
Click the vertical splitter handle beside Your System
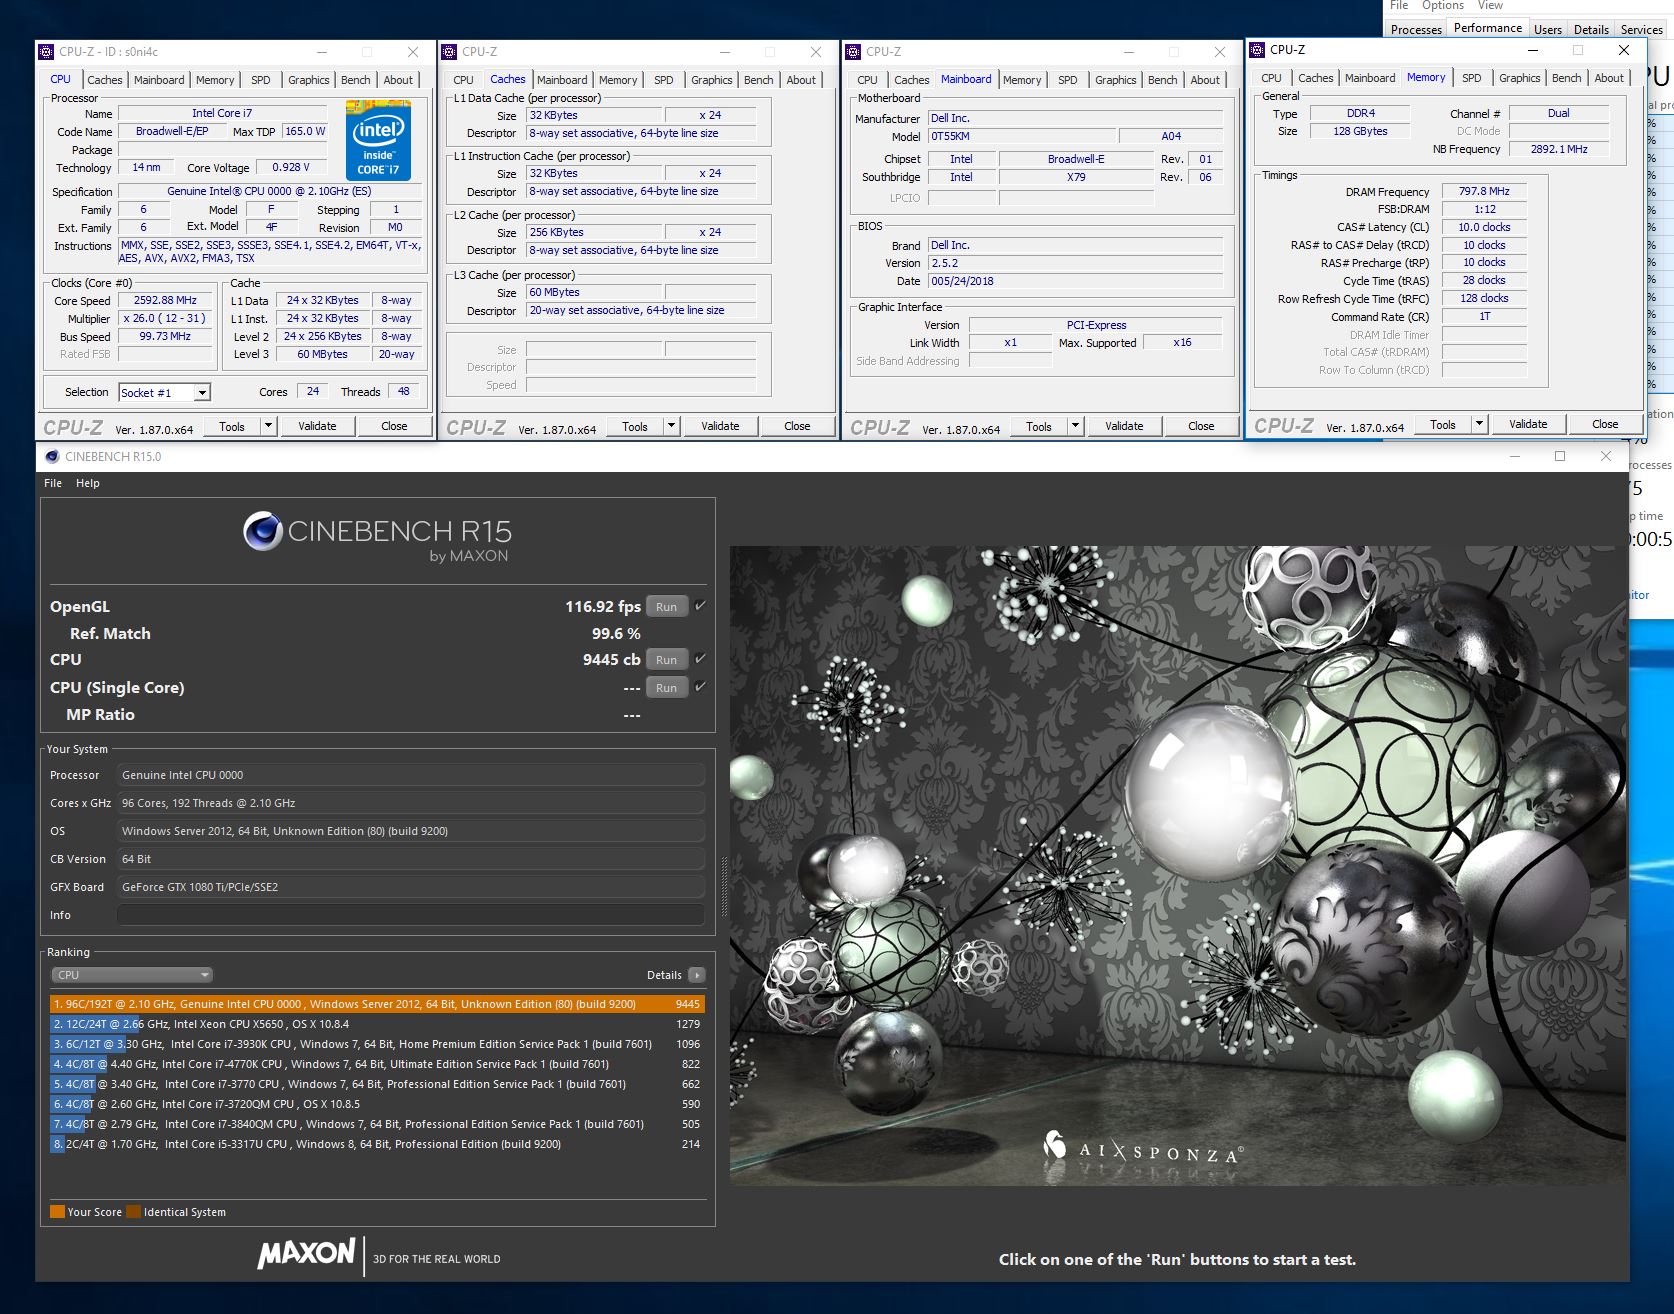pos(724,886)
